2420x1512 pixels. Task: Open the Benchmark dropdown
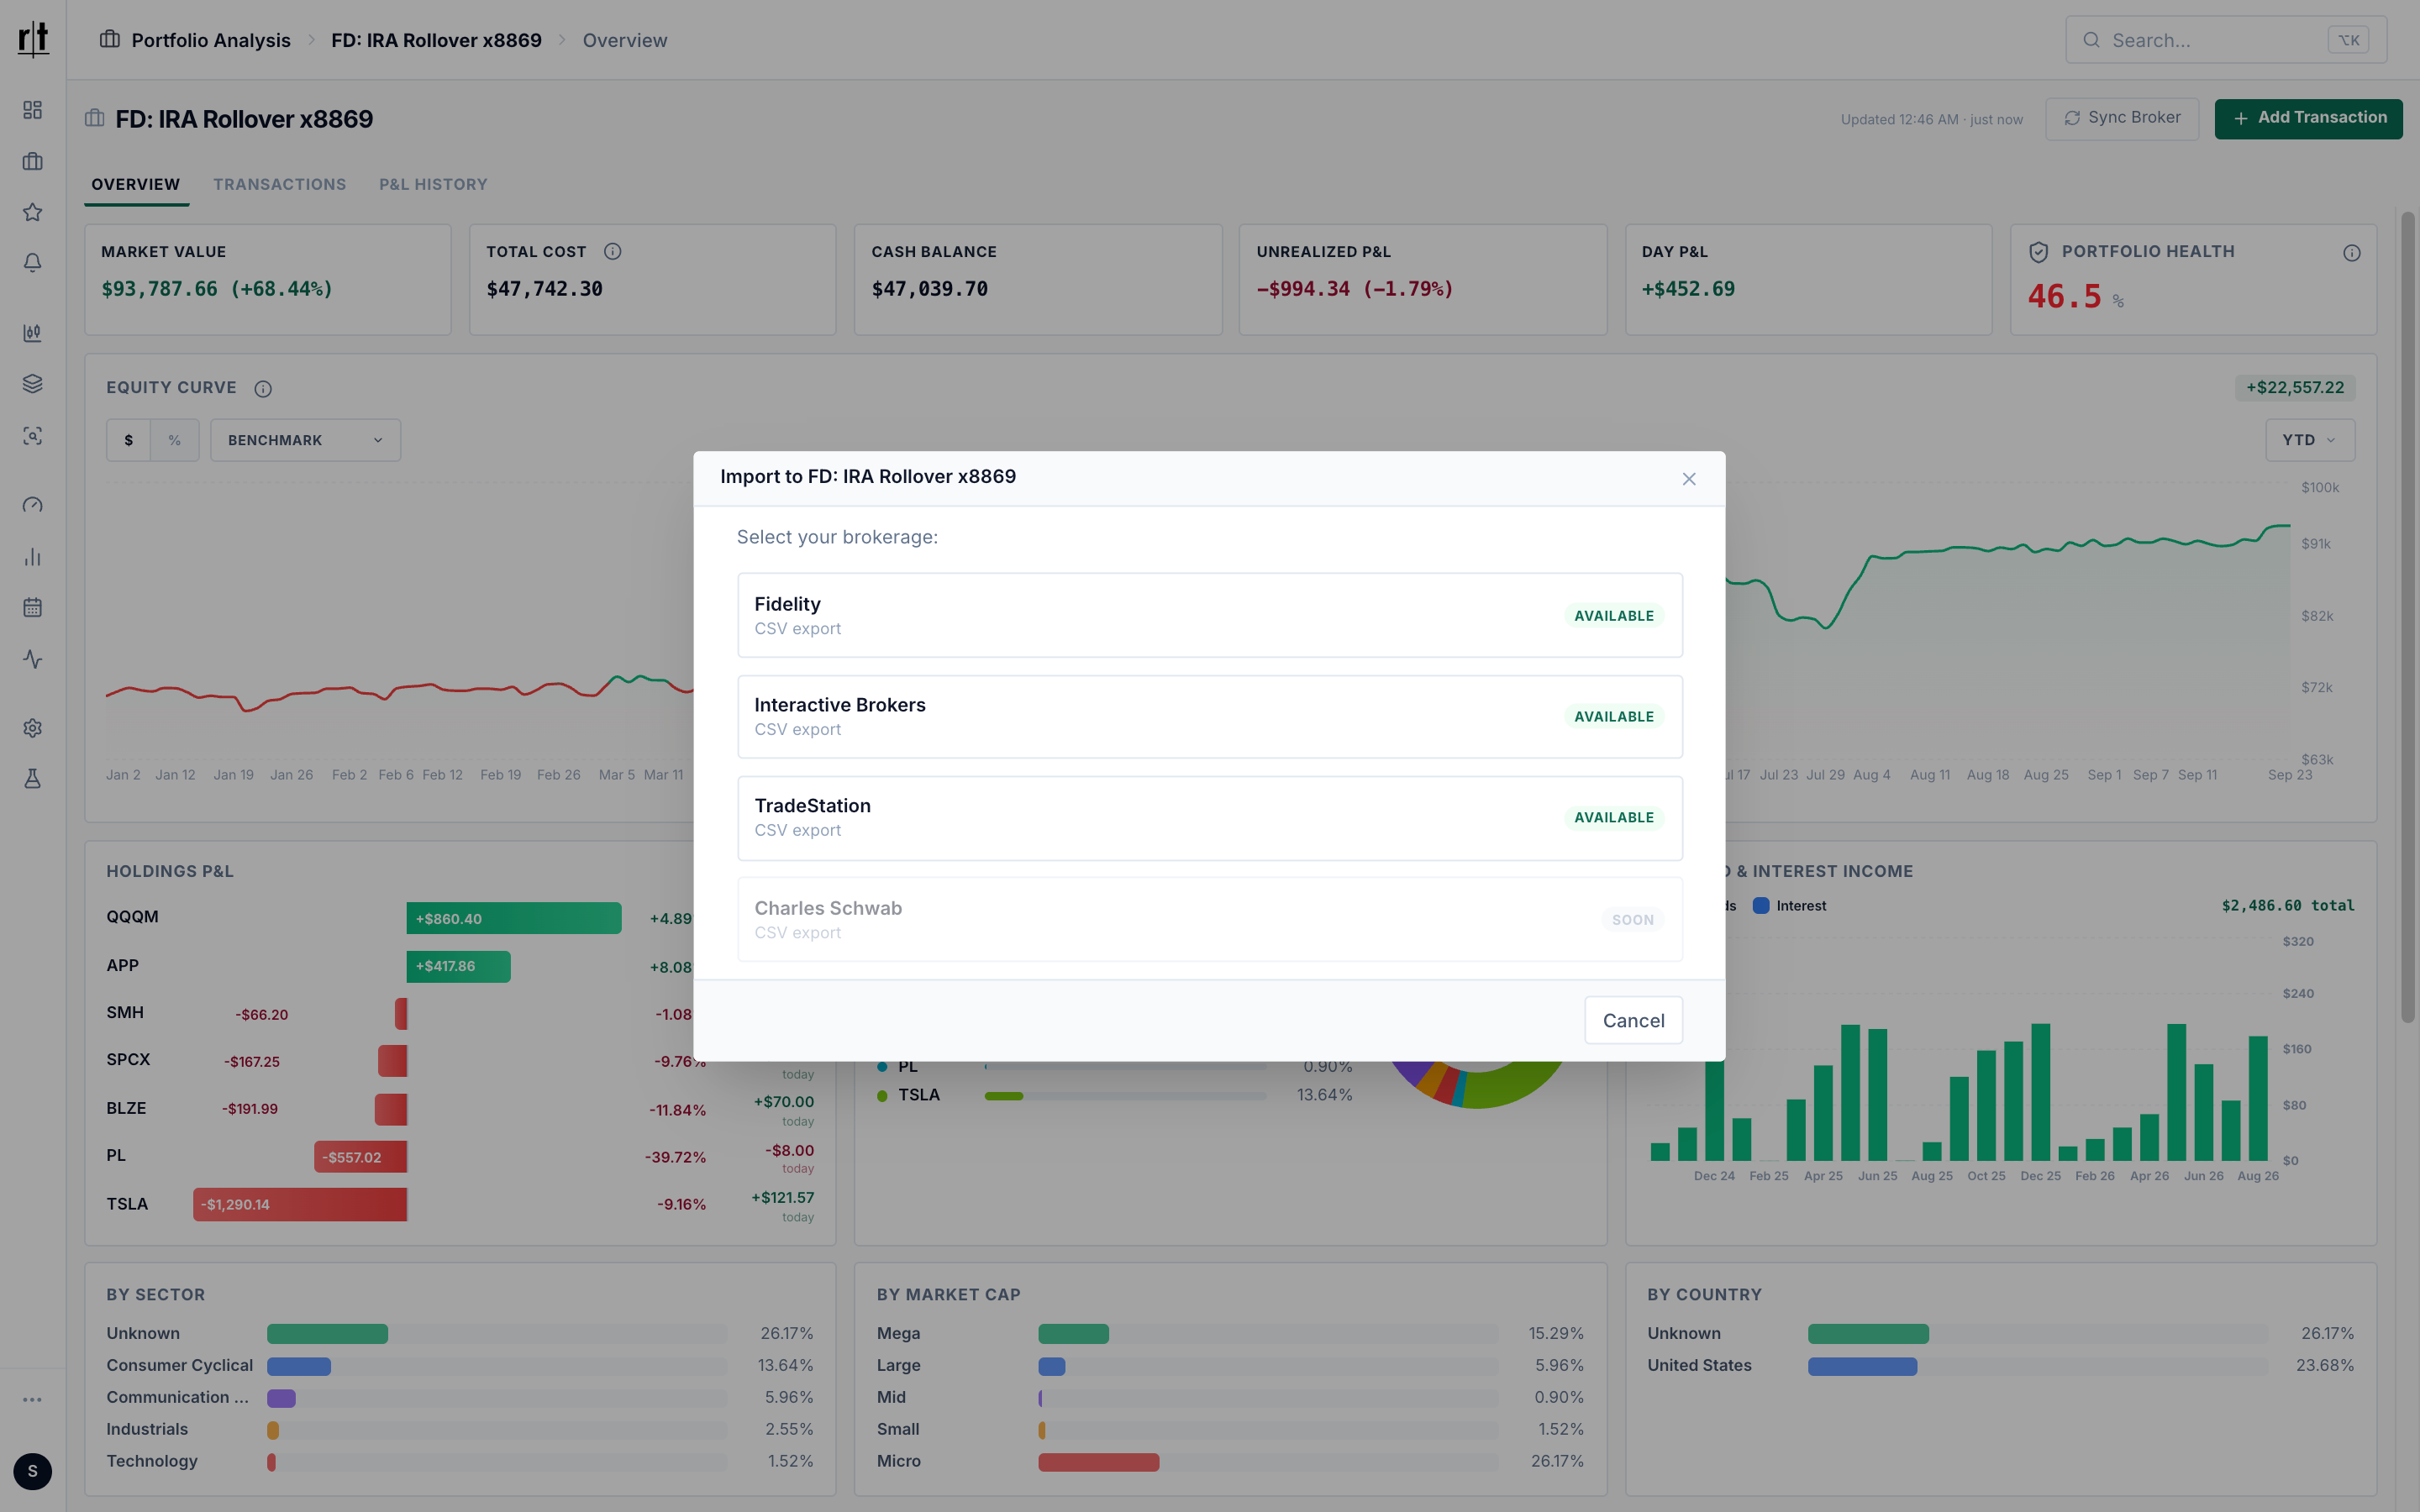click(305, 440)
